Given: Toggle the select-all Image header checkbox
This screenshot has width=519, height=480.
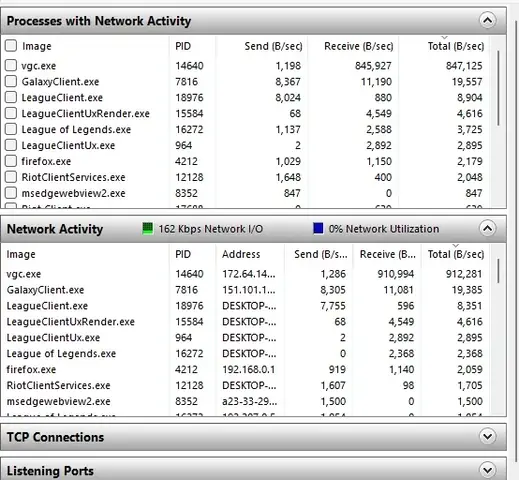Looking at the screenshot, I should tap(11, 46).
